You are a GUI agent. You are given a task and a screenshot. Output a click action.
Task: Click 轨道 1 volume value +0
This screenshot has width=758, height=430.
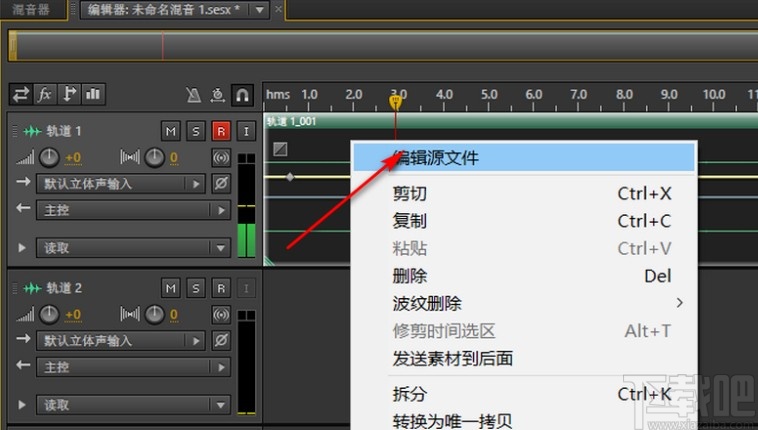point(73,158)
